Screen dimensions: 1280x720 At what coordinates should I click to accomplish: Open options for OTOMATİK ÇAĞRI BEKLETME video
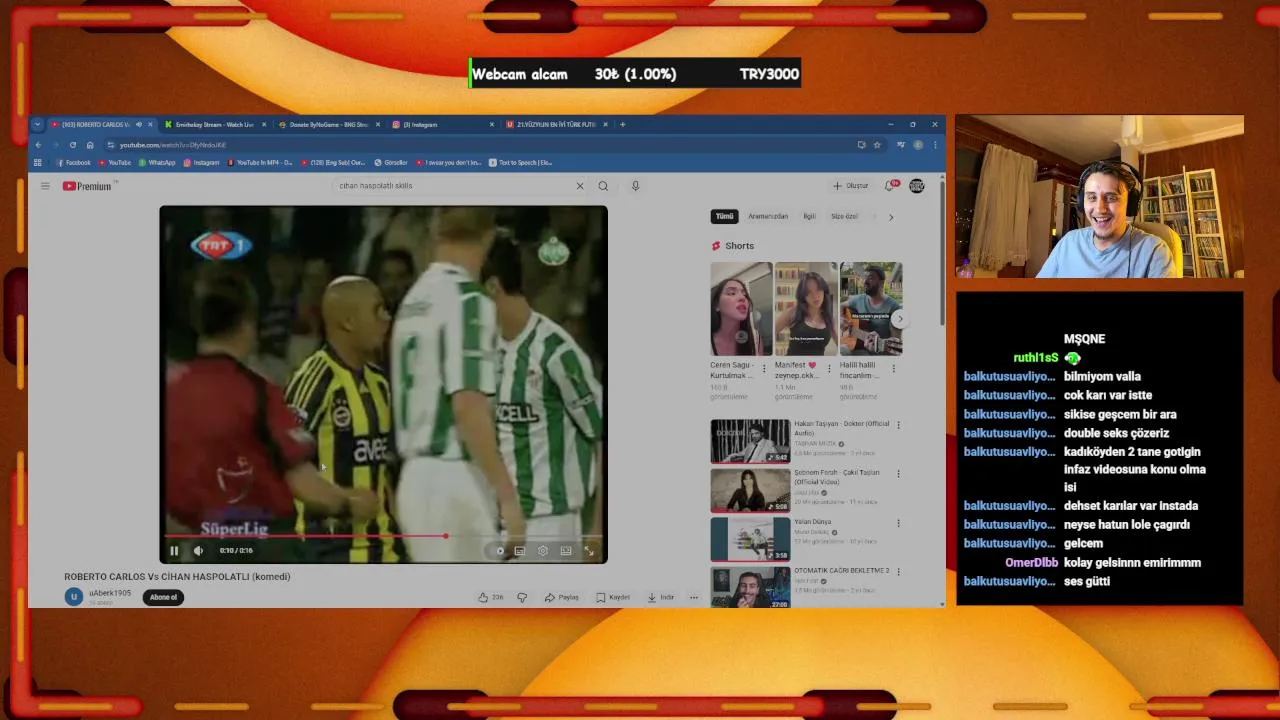tap(898, 571)
